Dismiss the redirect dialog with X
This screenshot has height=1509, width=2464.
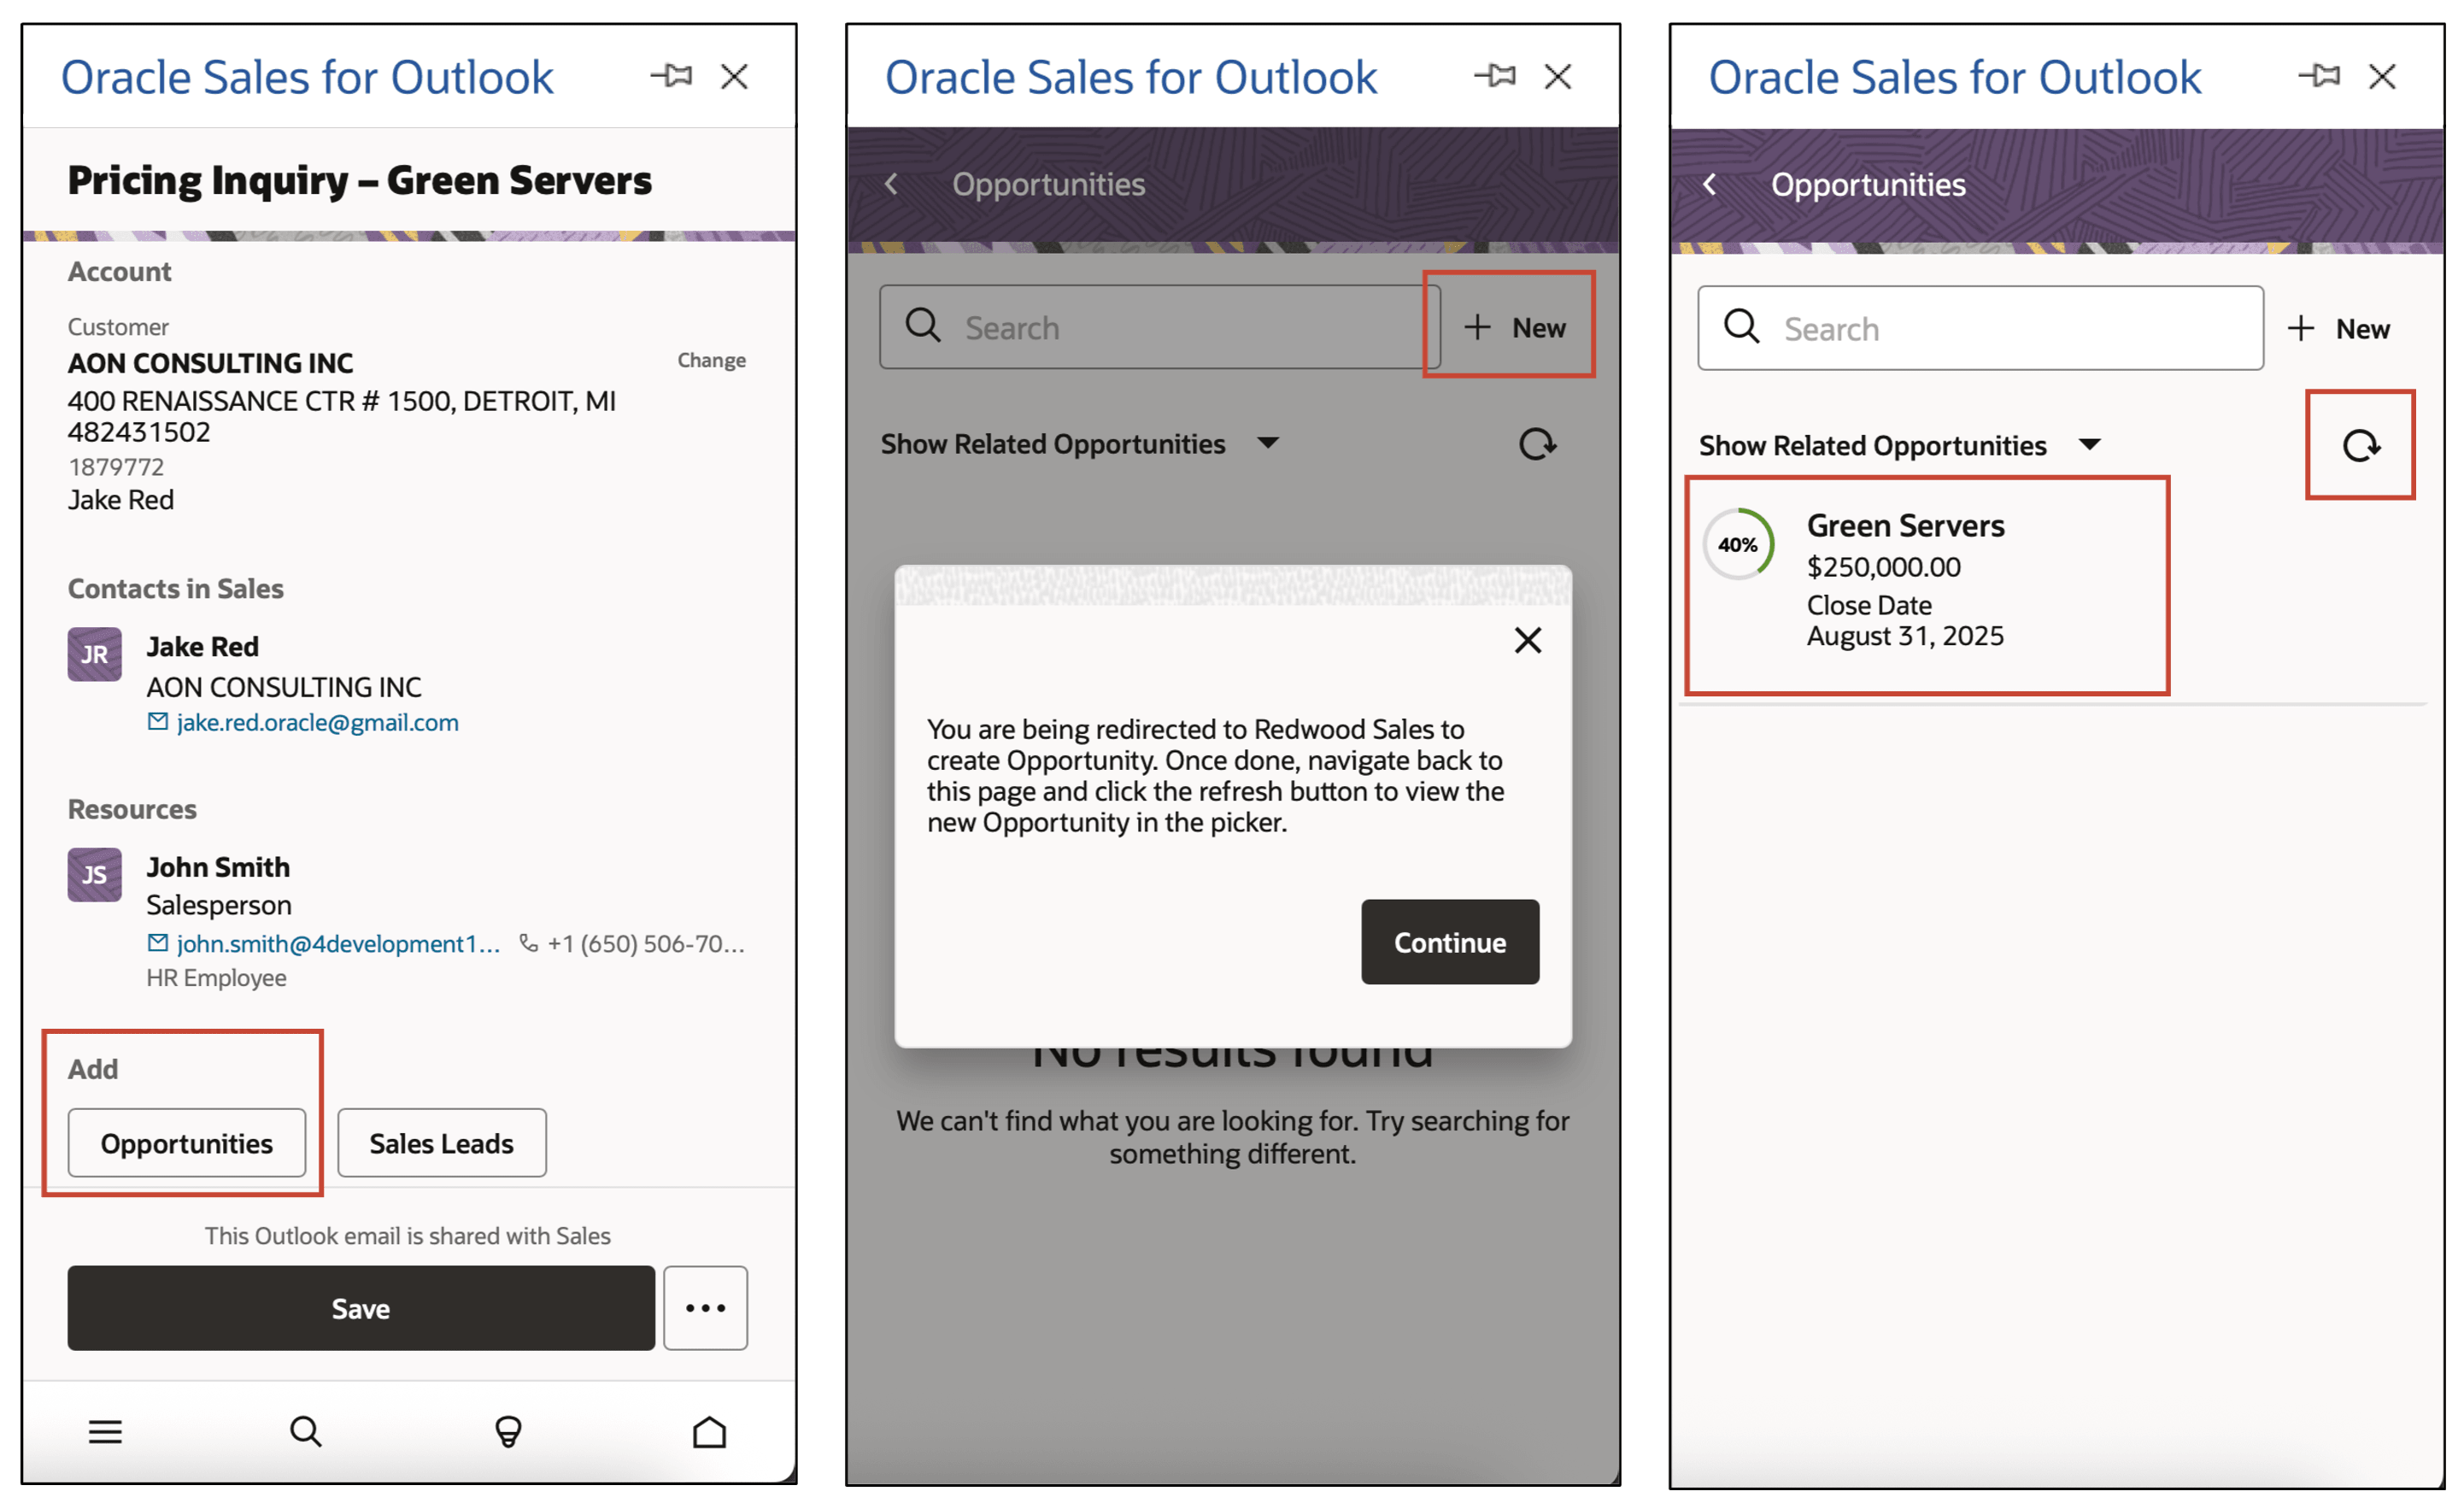1527,640
